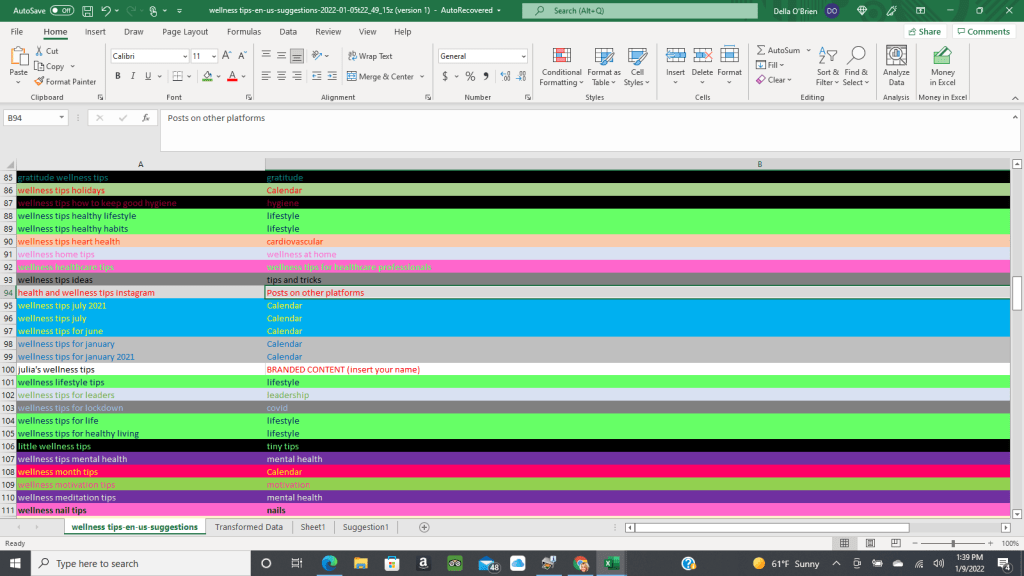This screenshot has height=576, width=1024.
Task: Open the Comments pane button
Action: point(982,31)
